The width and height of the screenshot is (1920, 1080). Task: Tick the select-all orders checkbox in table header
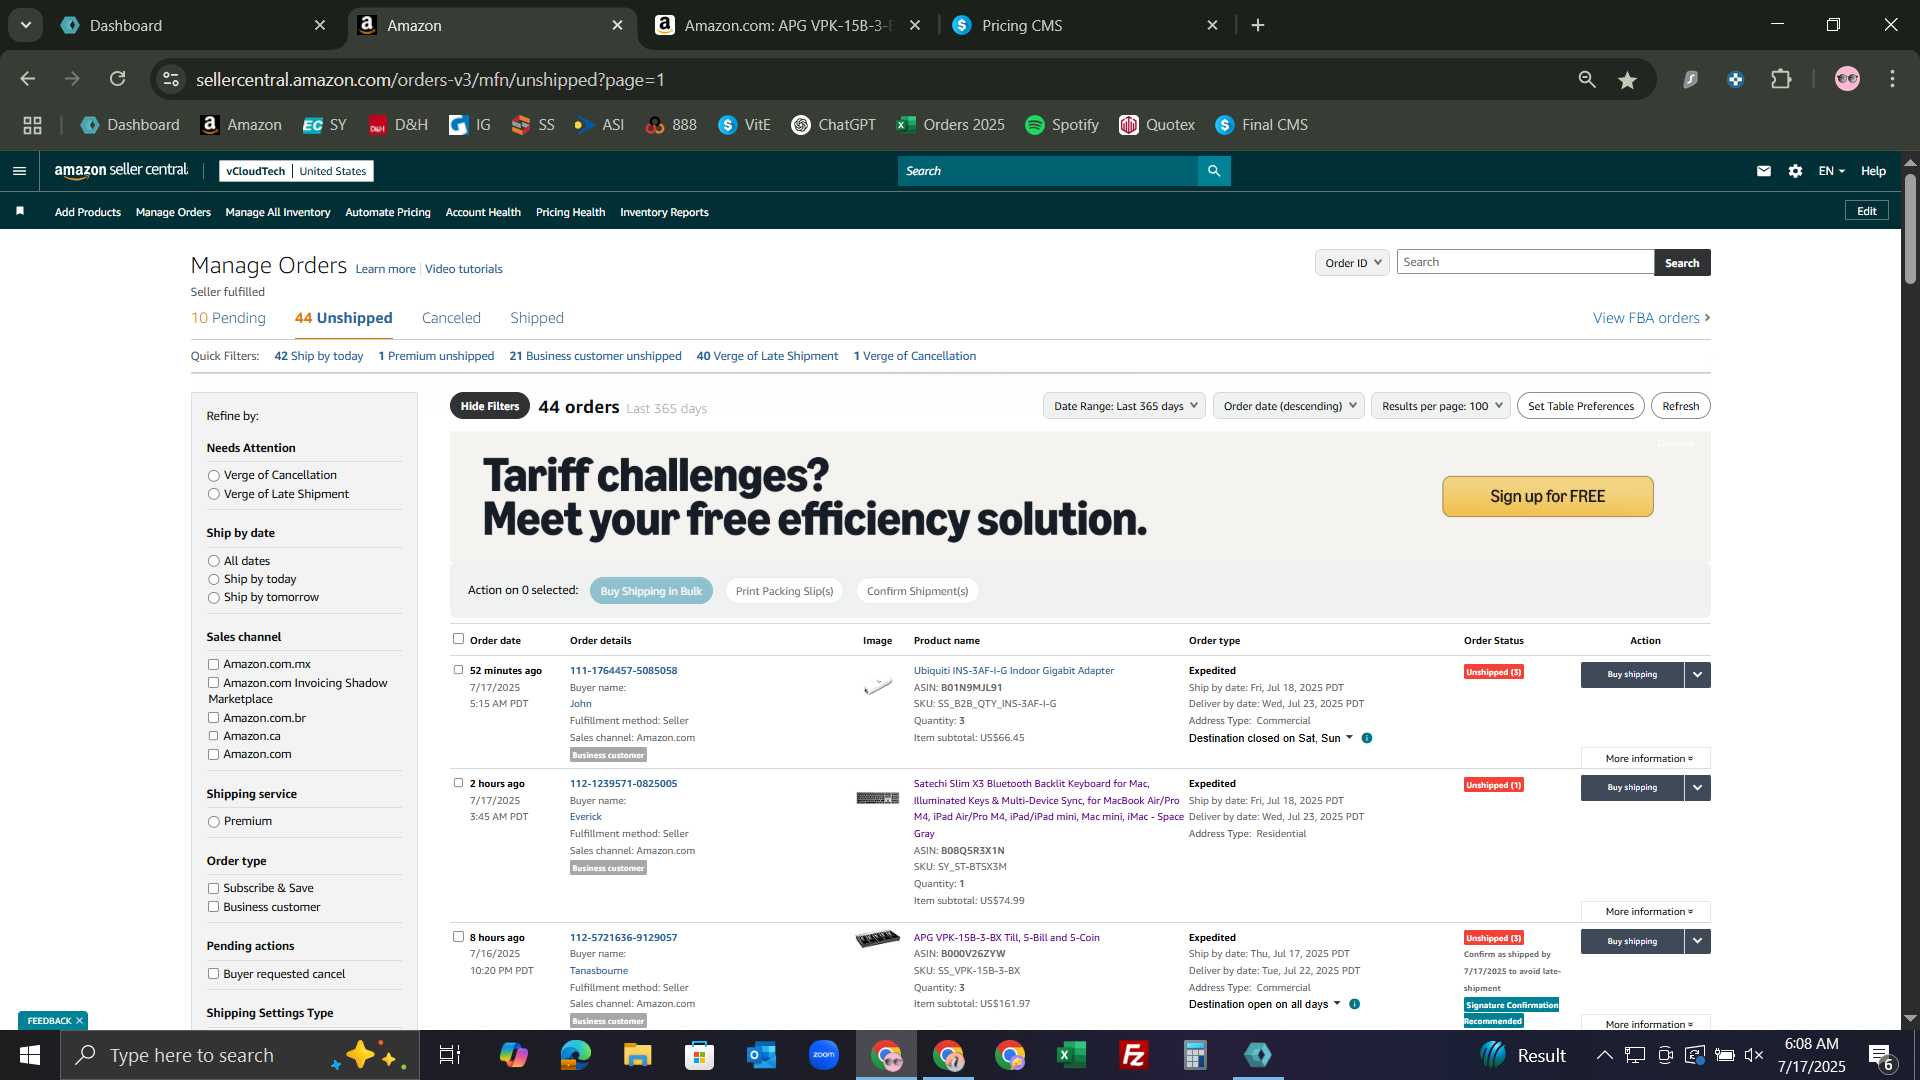458,639
